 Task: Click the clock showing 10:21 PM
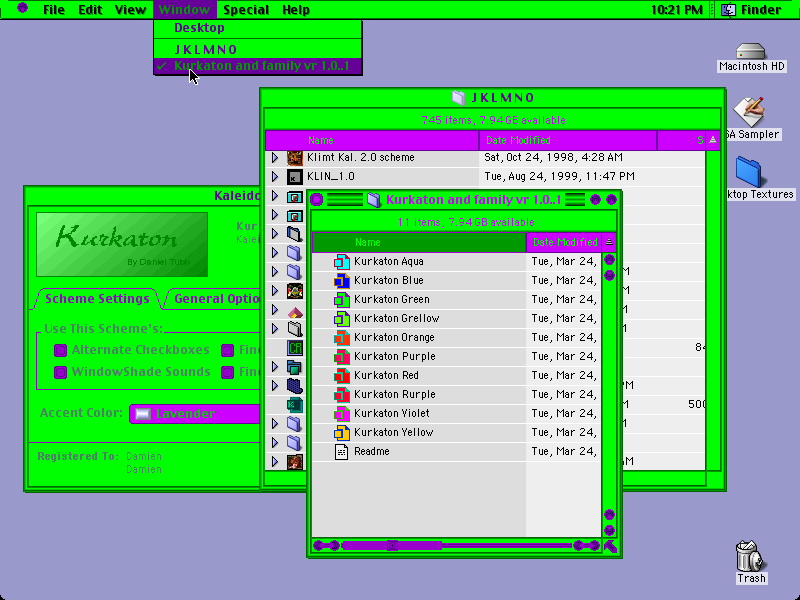(x=677, y=10)
